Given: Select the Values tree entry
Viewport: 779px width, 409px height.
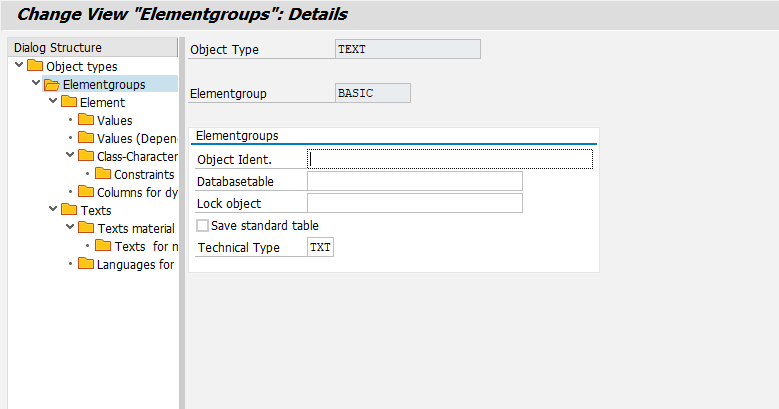Looking at the screenshot, I should coord(114,120).
